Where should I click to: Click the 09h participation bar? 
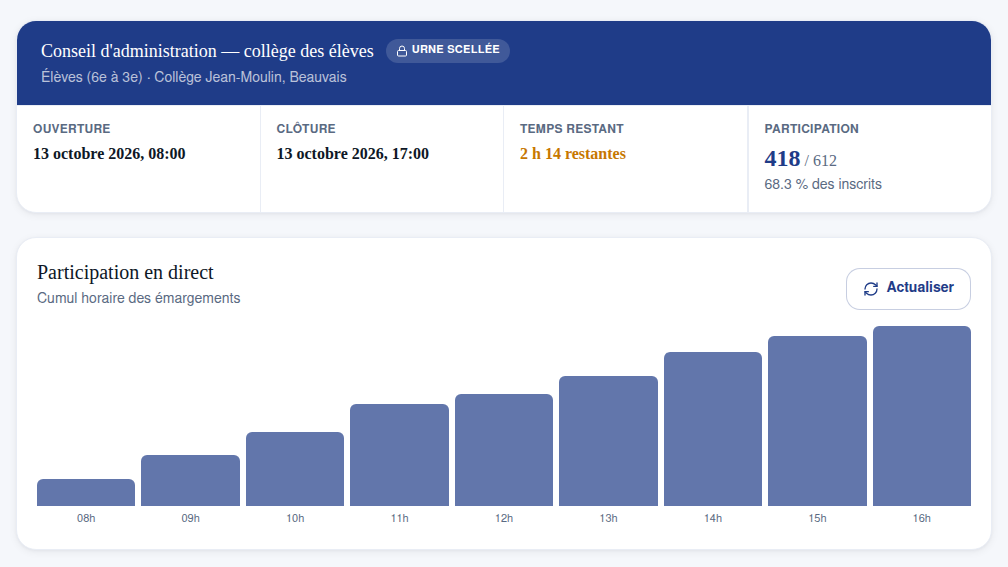[190, 480]
